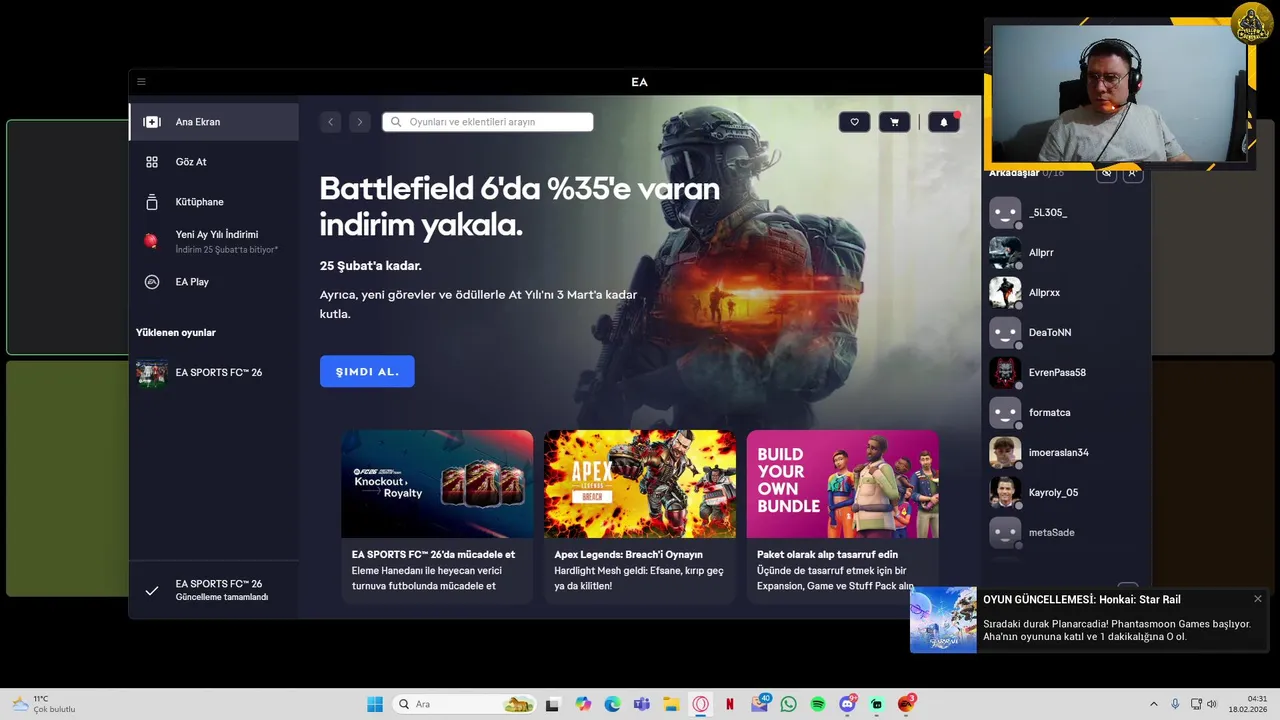Open Apex Legends Breach card image
The width and height of the screenshot is (1280, 720).
tap(640, 484)
